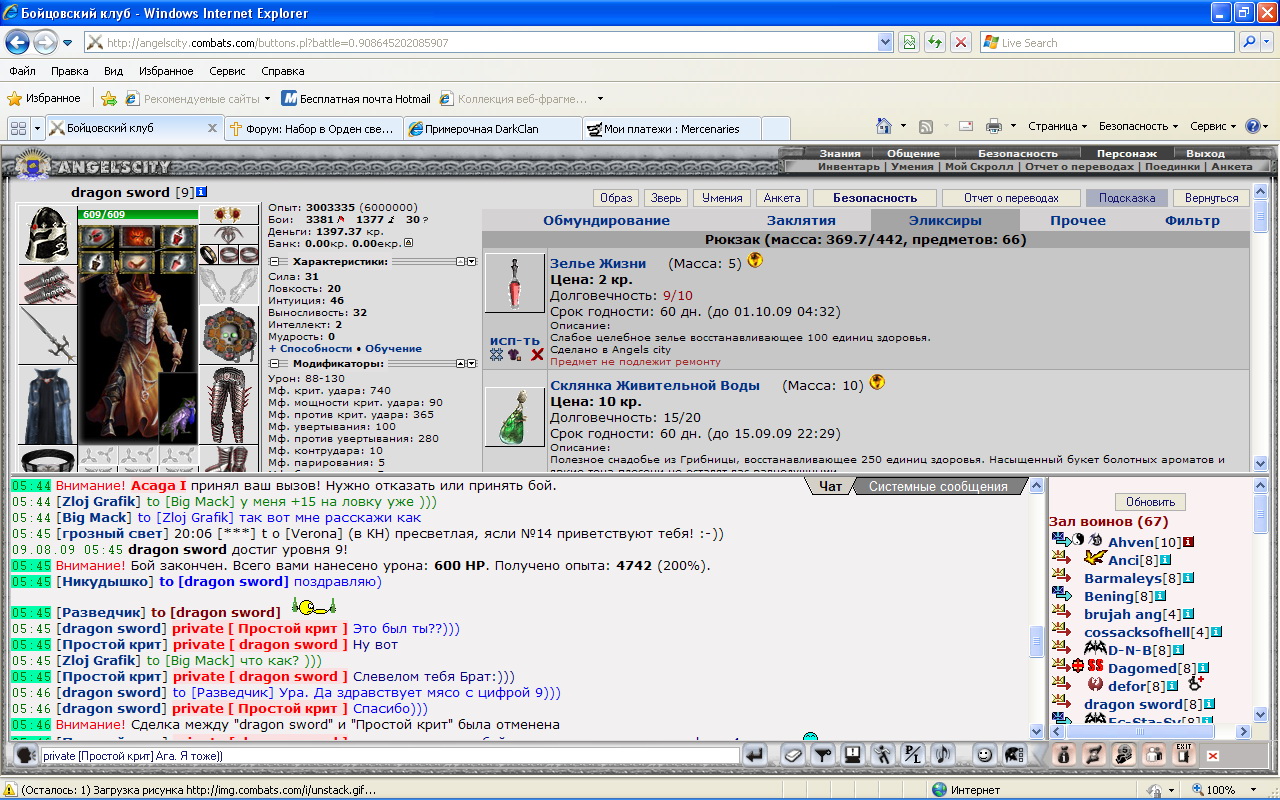Image resolution: width=1280 pixels, height=800 pixels.
Task: Click the Обновить button
Action: [x=1150, y=502]
